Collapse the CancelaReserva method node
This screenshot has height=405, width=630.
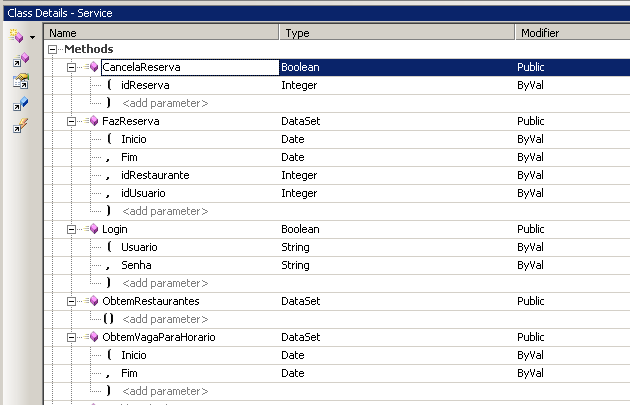tap(72, 67)
